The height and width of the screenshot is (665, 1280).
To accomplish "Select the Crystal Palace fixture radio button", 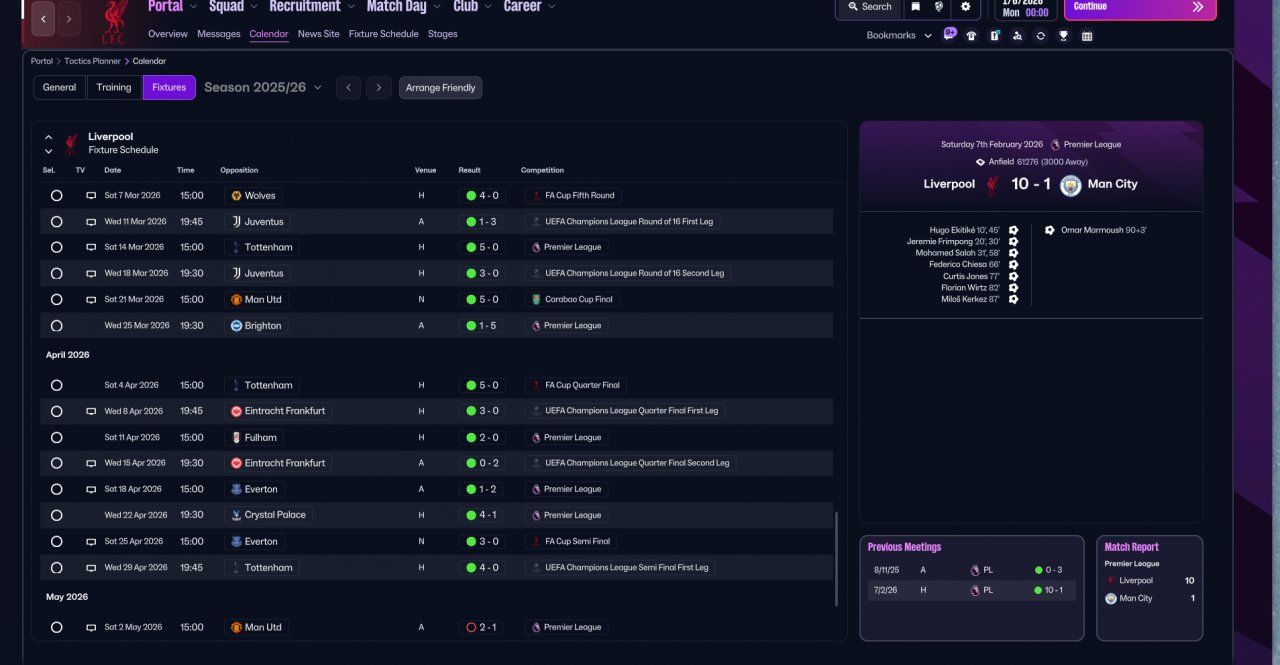I will coord(56,515).
